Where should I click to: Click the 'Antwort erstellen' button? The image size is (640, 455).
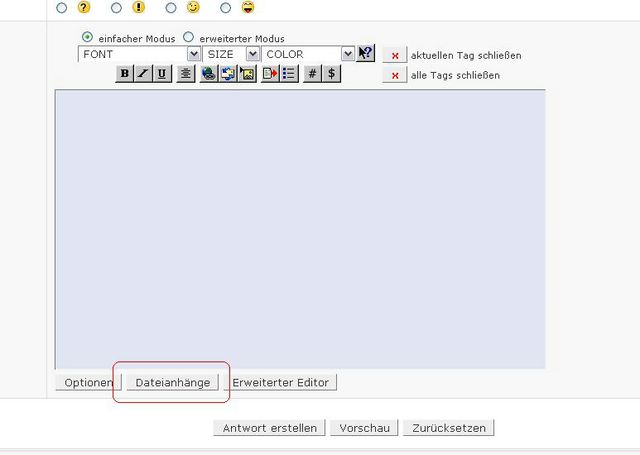tap(269, 428)
